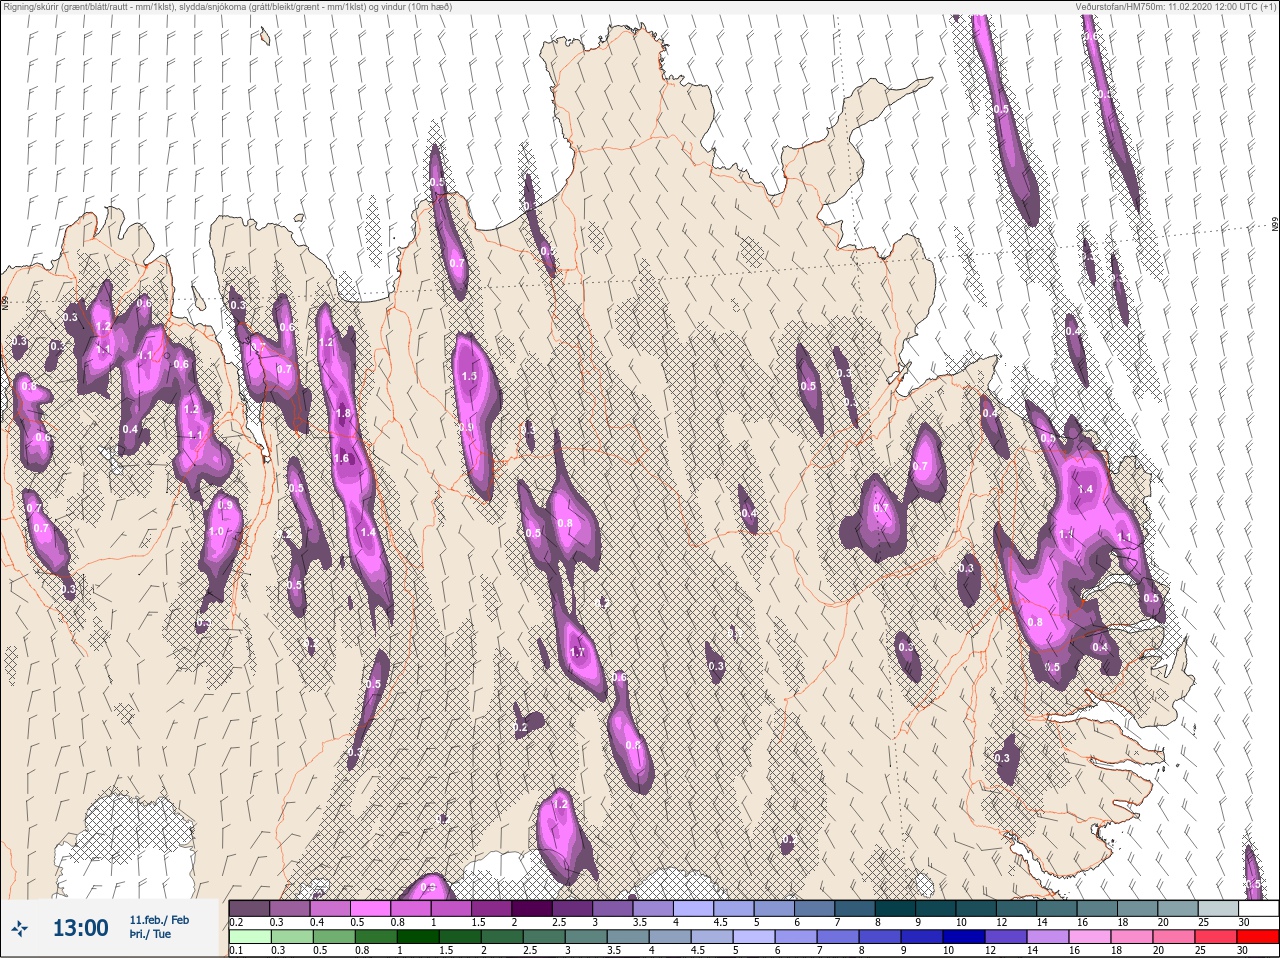Pick lower legend swatch between 5 and 6
Image resolution: width=1280 pixels, height=958 pixels.
[x=754, y=937]
